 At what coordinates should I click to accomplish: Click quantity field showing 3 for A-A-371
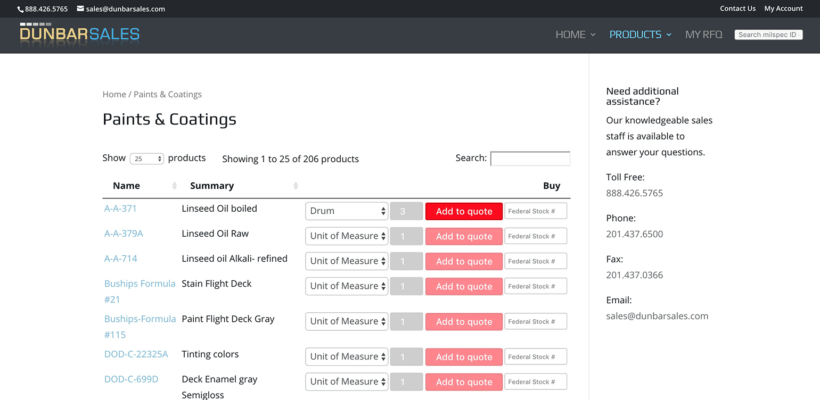(x=406, y=211)
